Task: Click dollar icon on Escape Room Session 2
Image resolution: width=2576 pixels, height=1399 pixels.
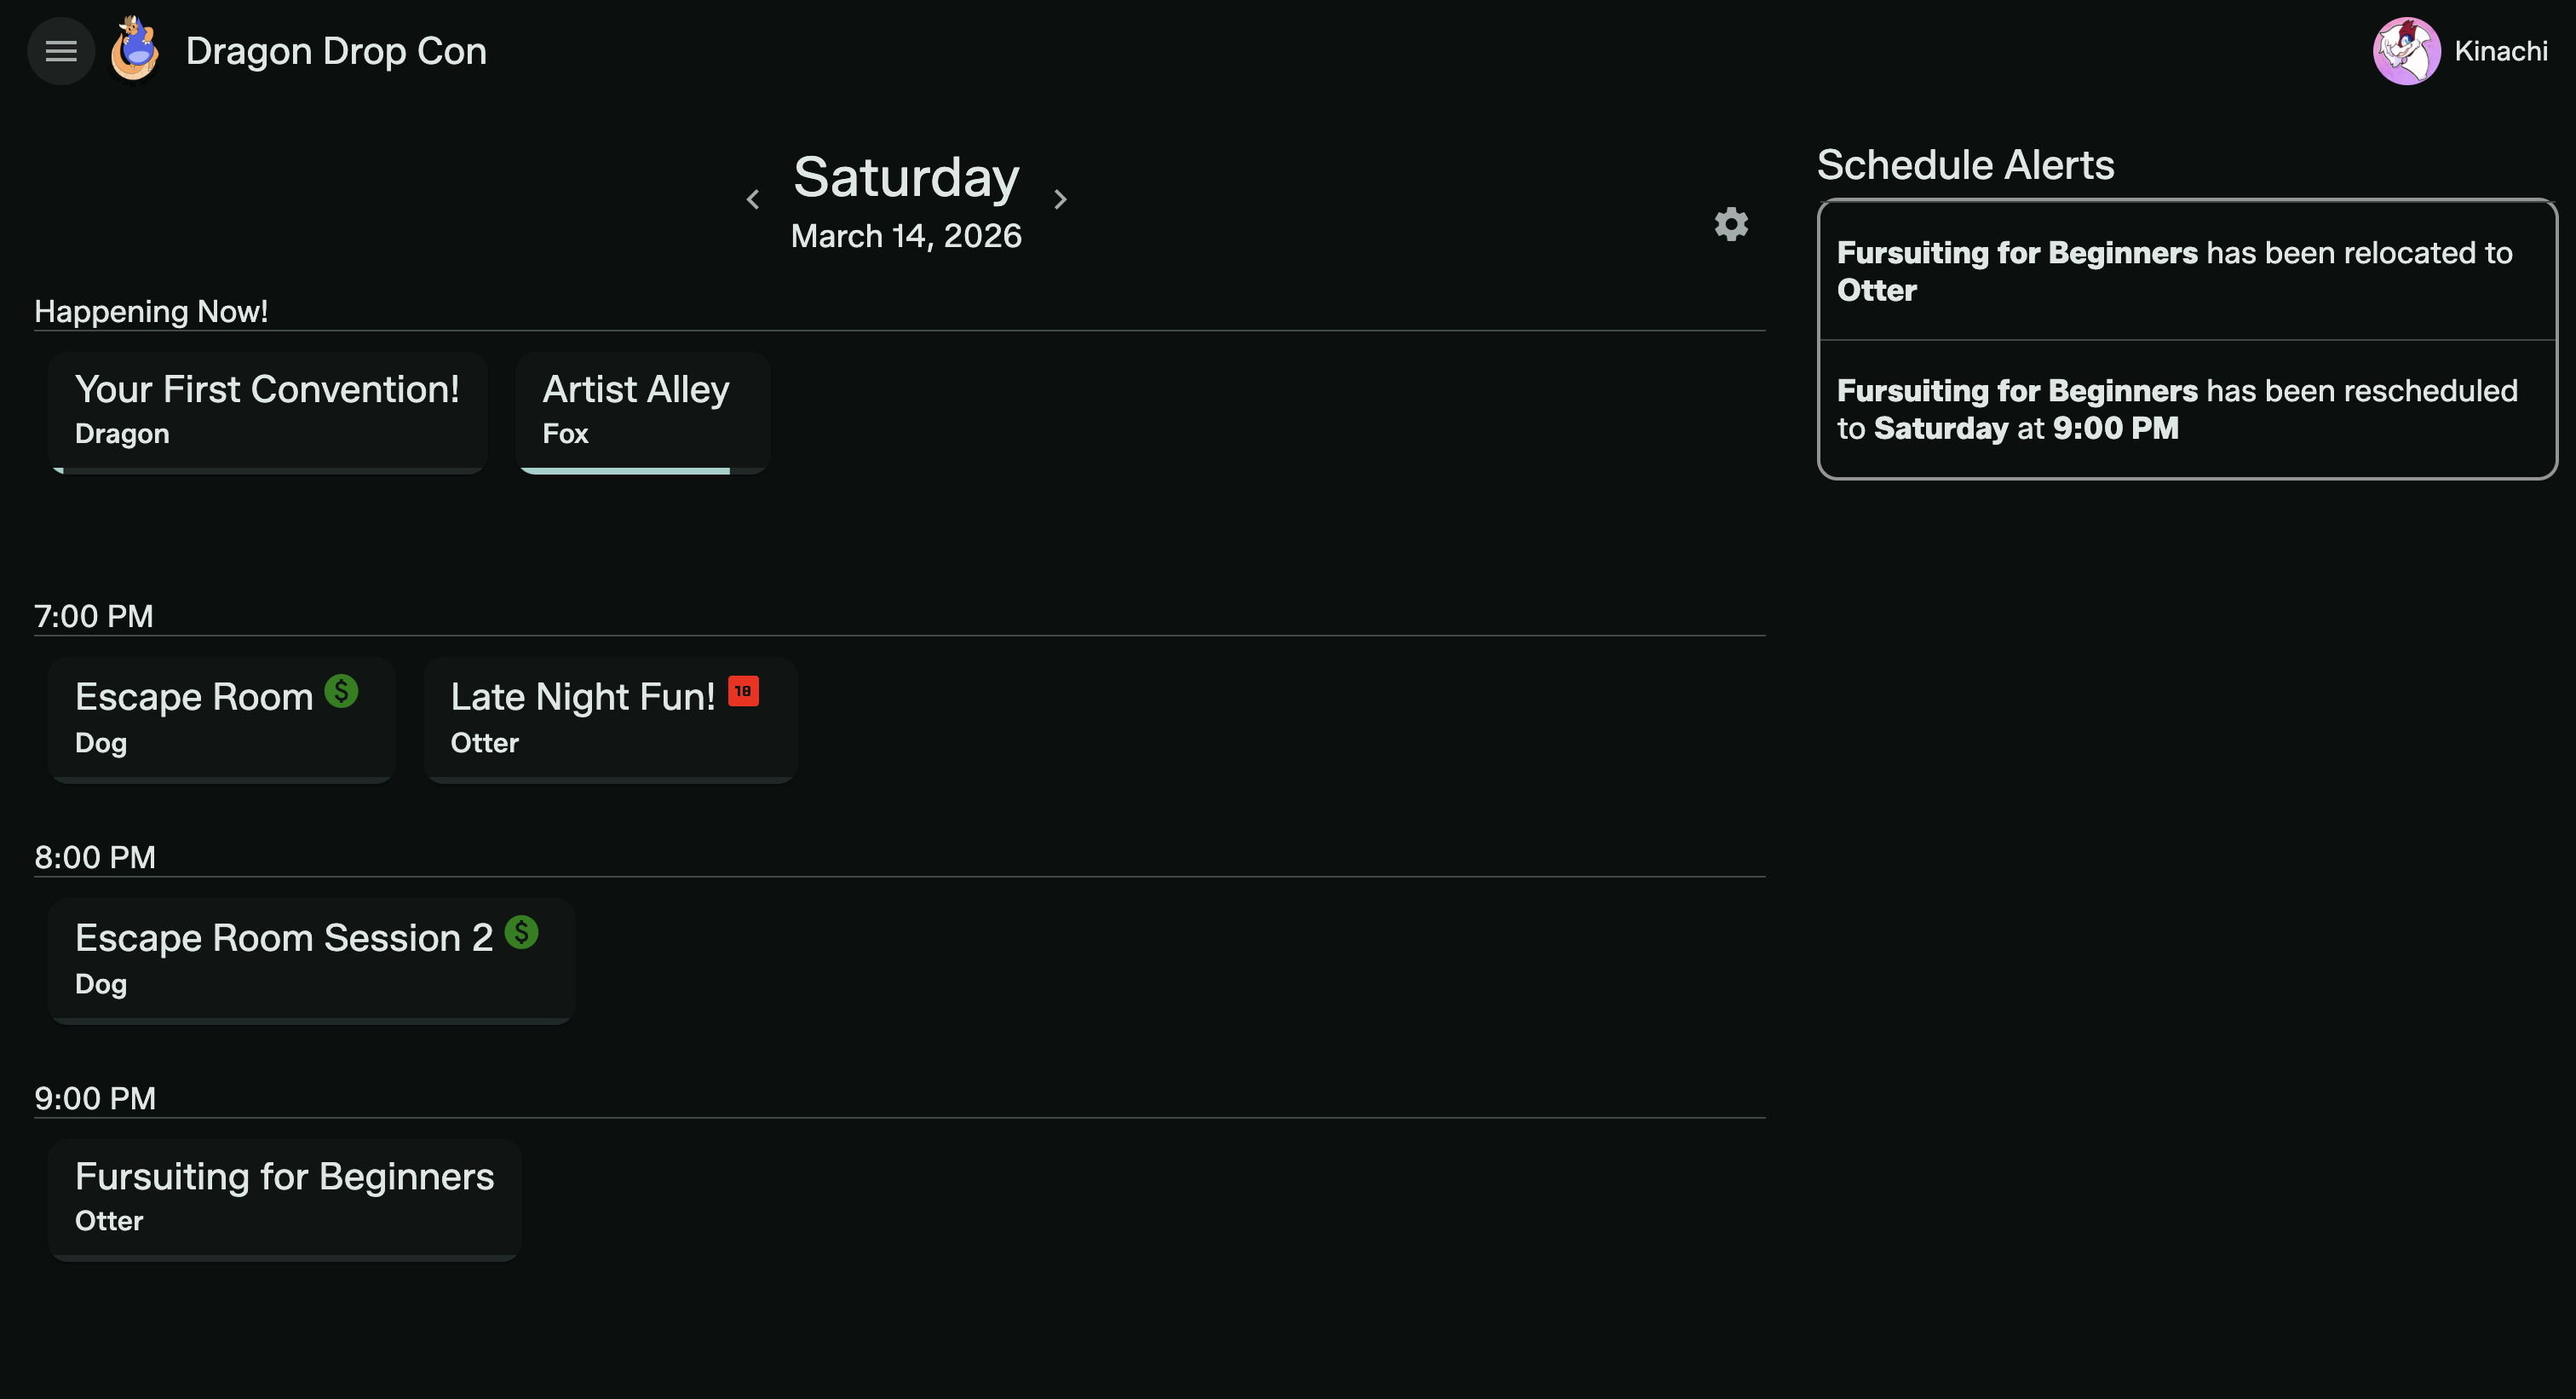Action: [x=521, y=932]
